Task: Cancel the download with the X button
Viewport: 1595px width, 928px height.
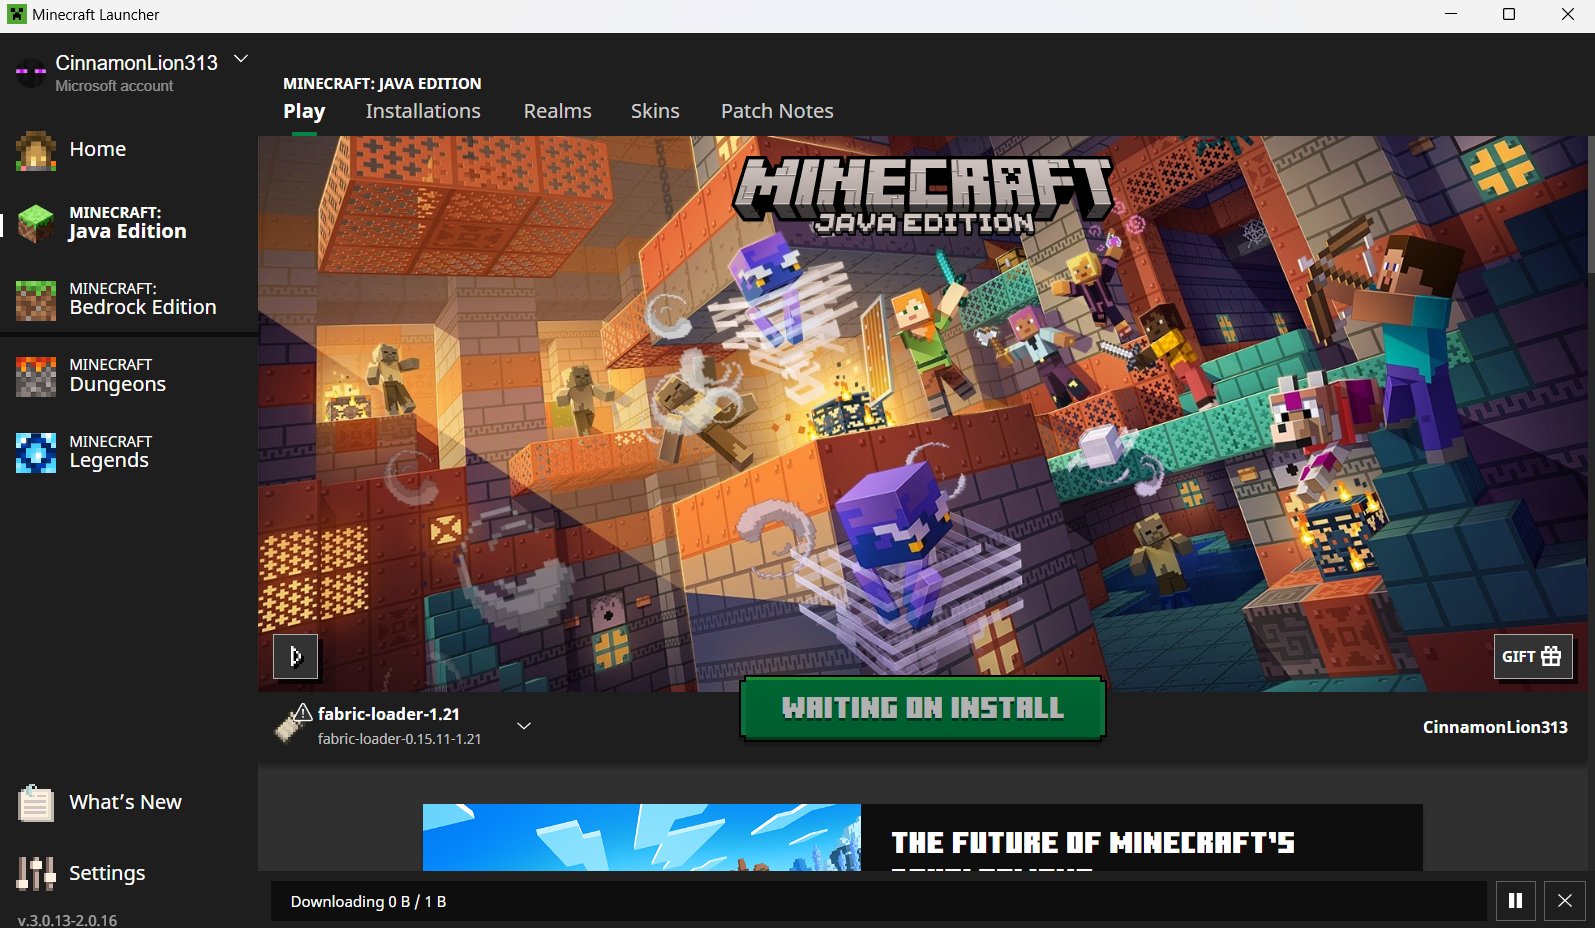Action: (x=1564, y=901)
